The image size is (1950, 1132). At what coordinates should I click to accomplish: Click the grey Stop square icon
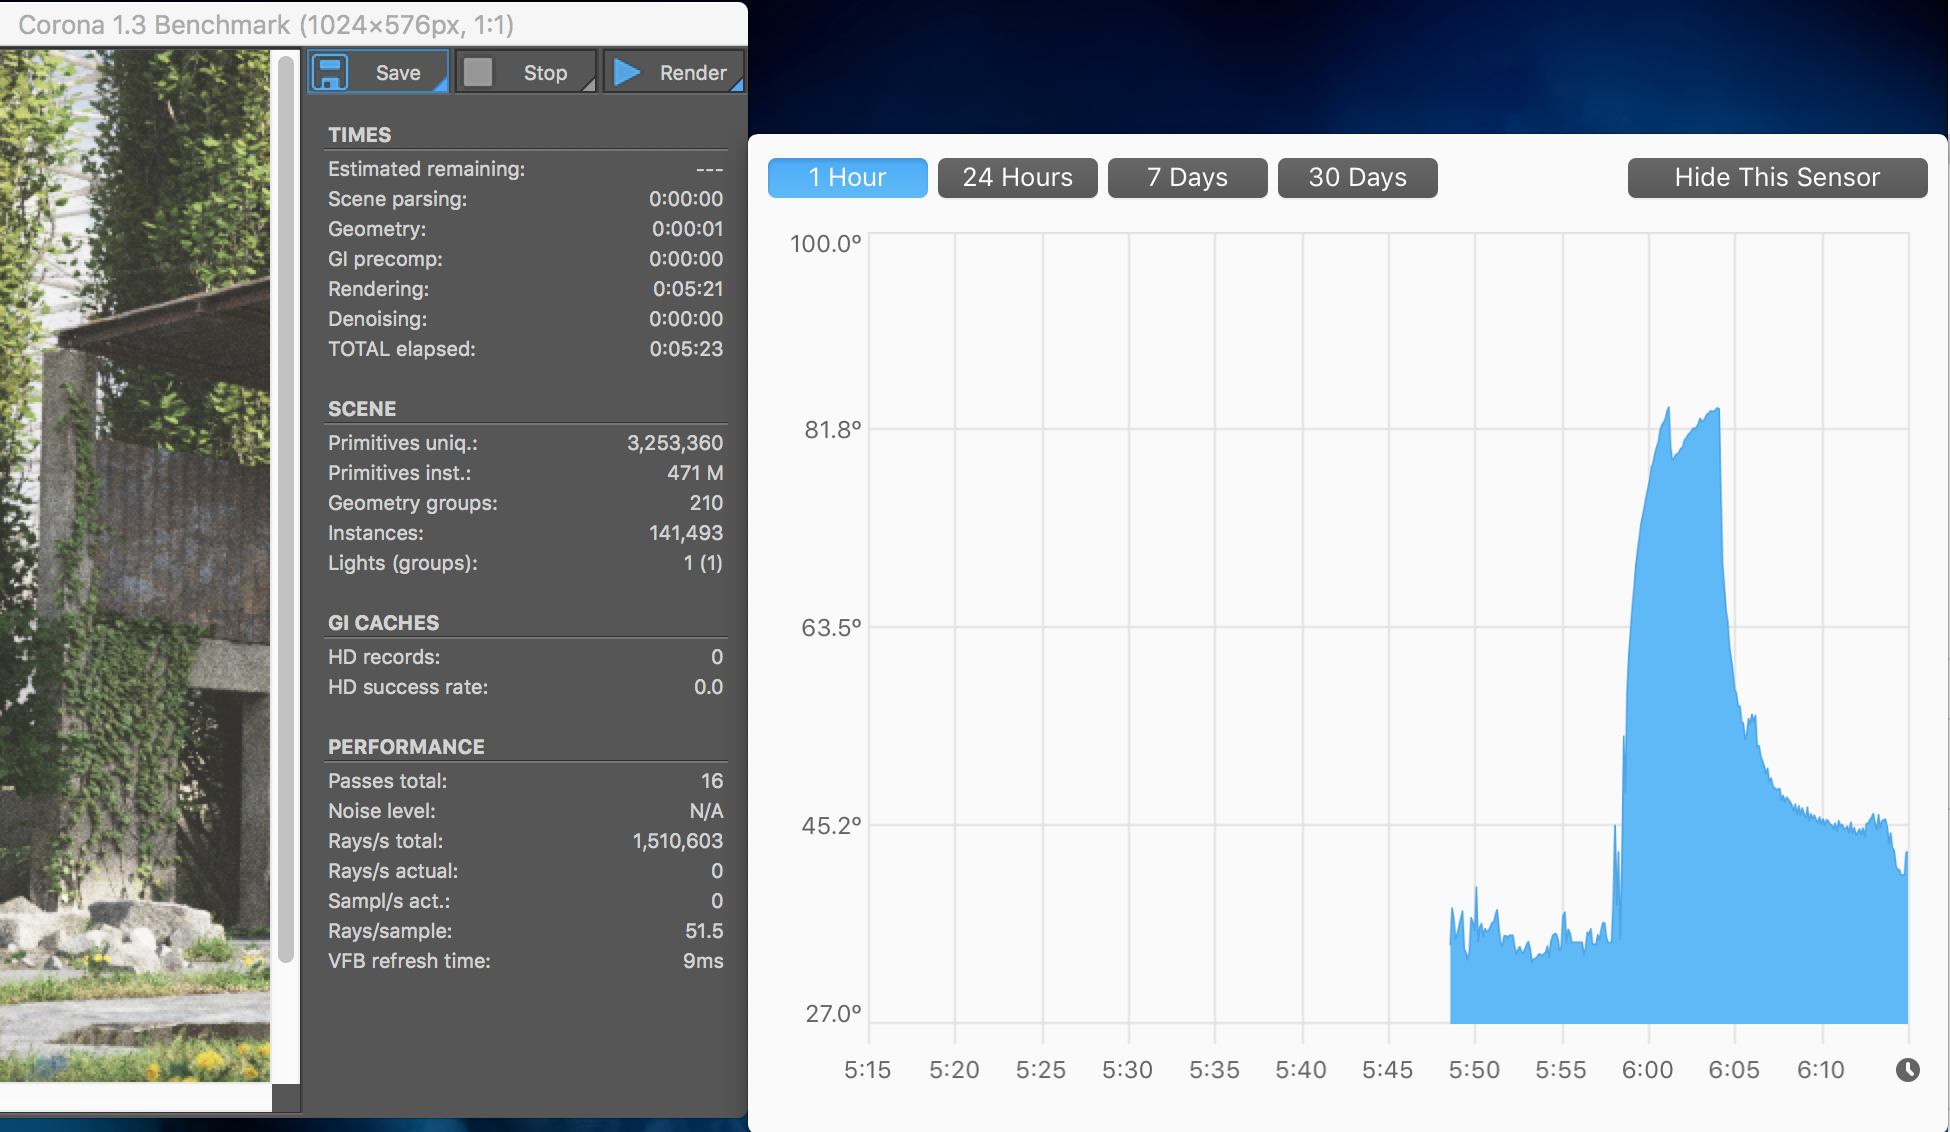tap(478, 72)
